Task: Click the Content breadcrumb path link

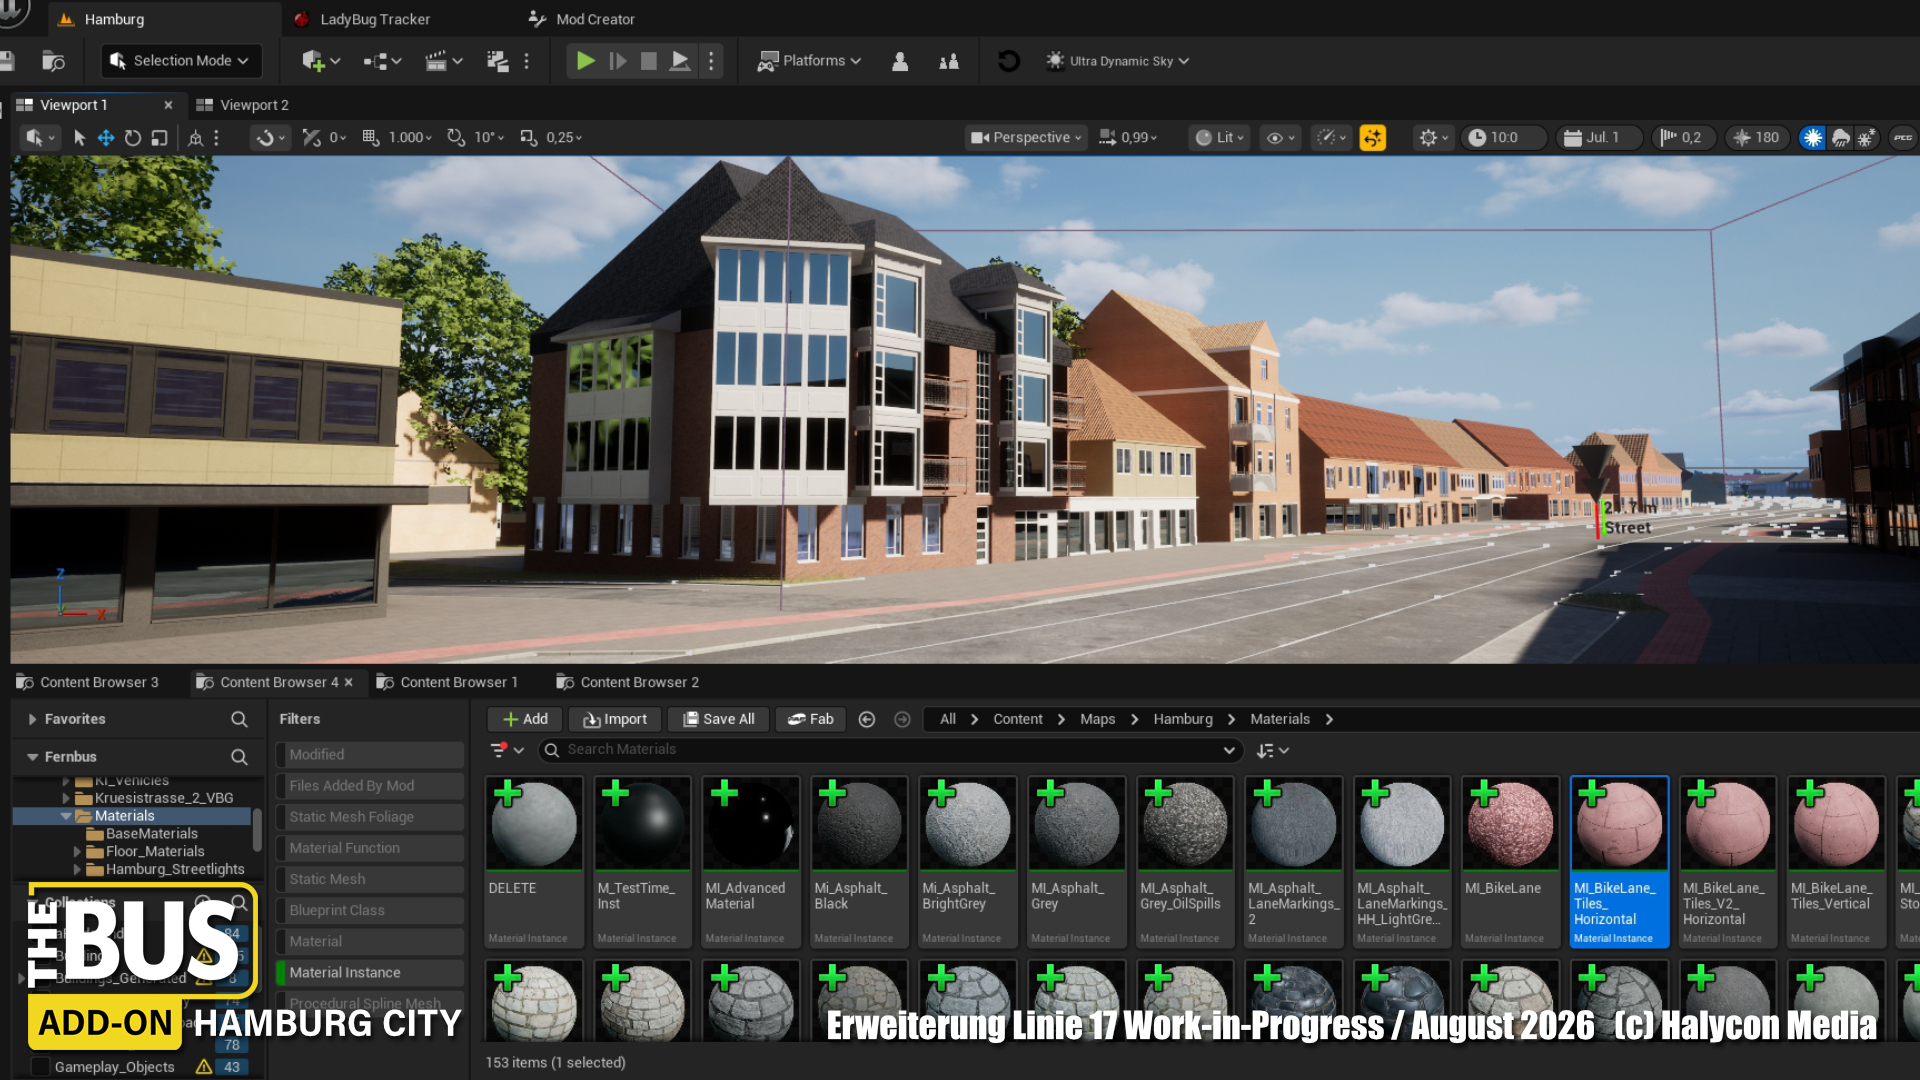Action: click(1018, 719)
